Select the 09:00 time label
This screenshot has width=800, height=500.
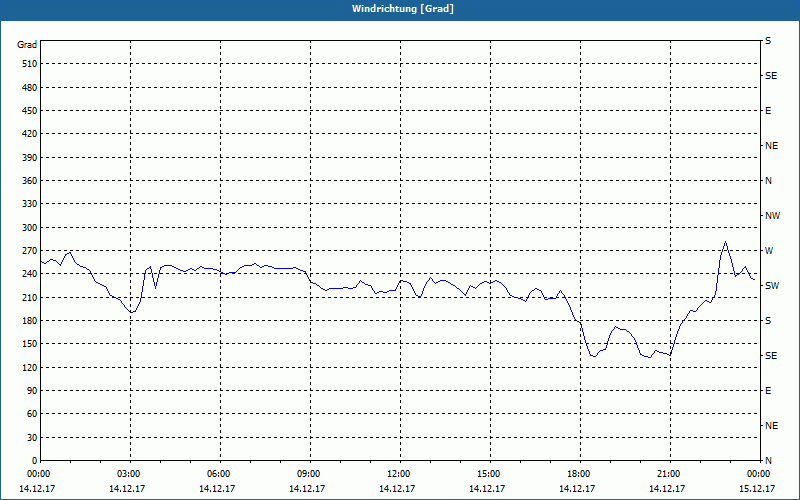(x=310, y=474)
